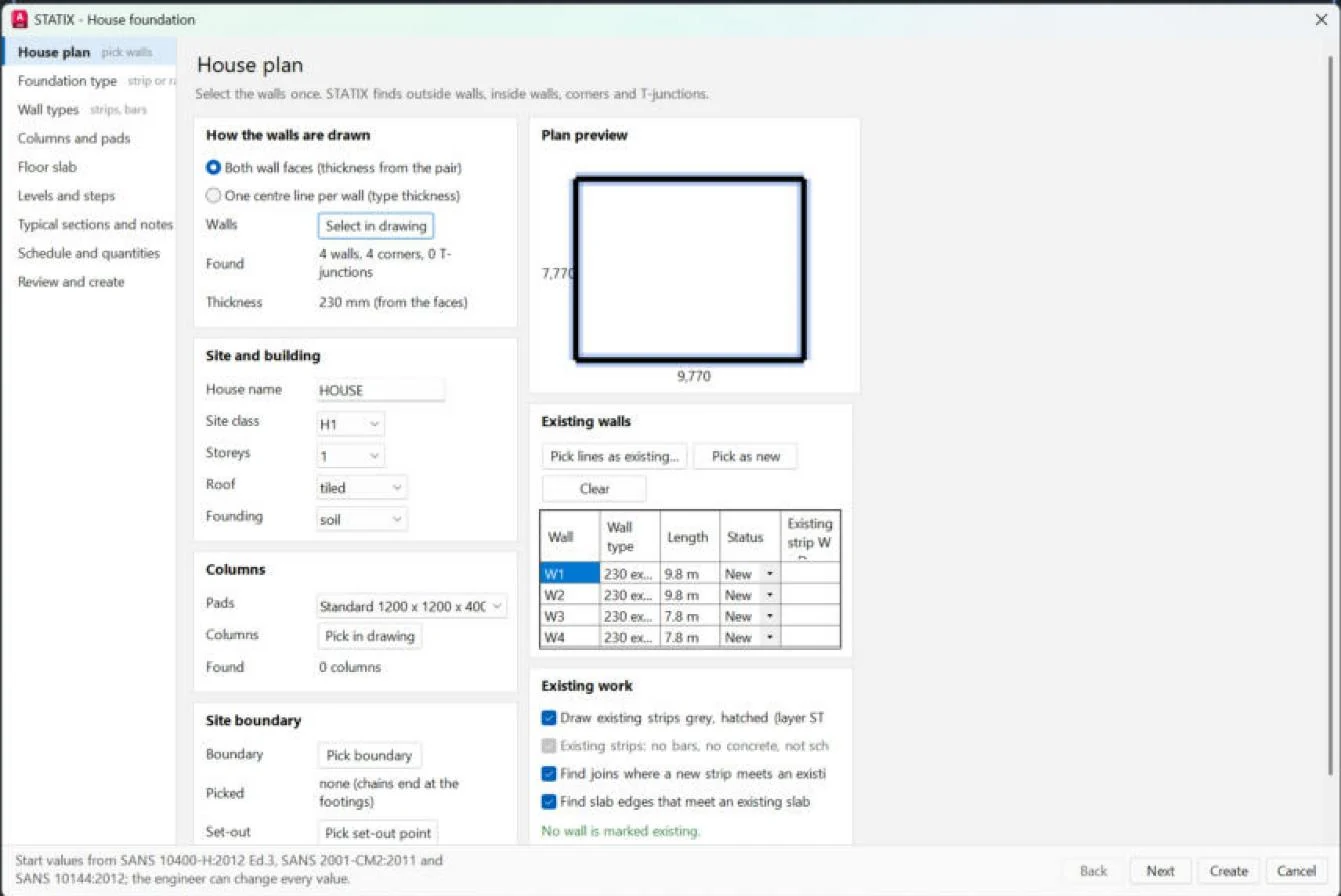Click Select in drawing button for Walls
This screenshot has height=896, width=1341.
pyautogui.click(x=376, y=226)
